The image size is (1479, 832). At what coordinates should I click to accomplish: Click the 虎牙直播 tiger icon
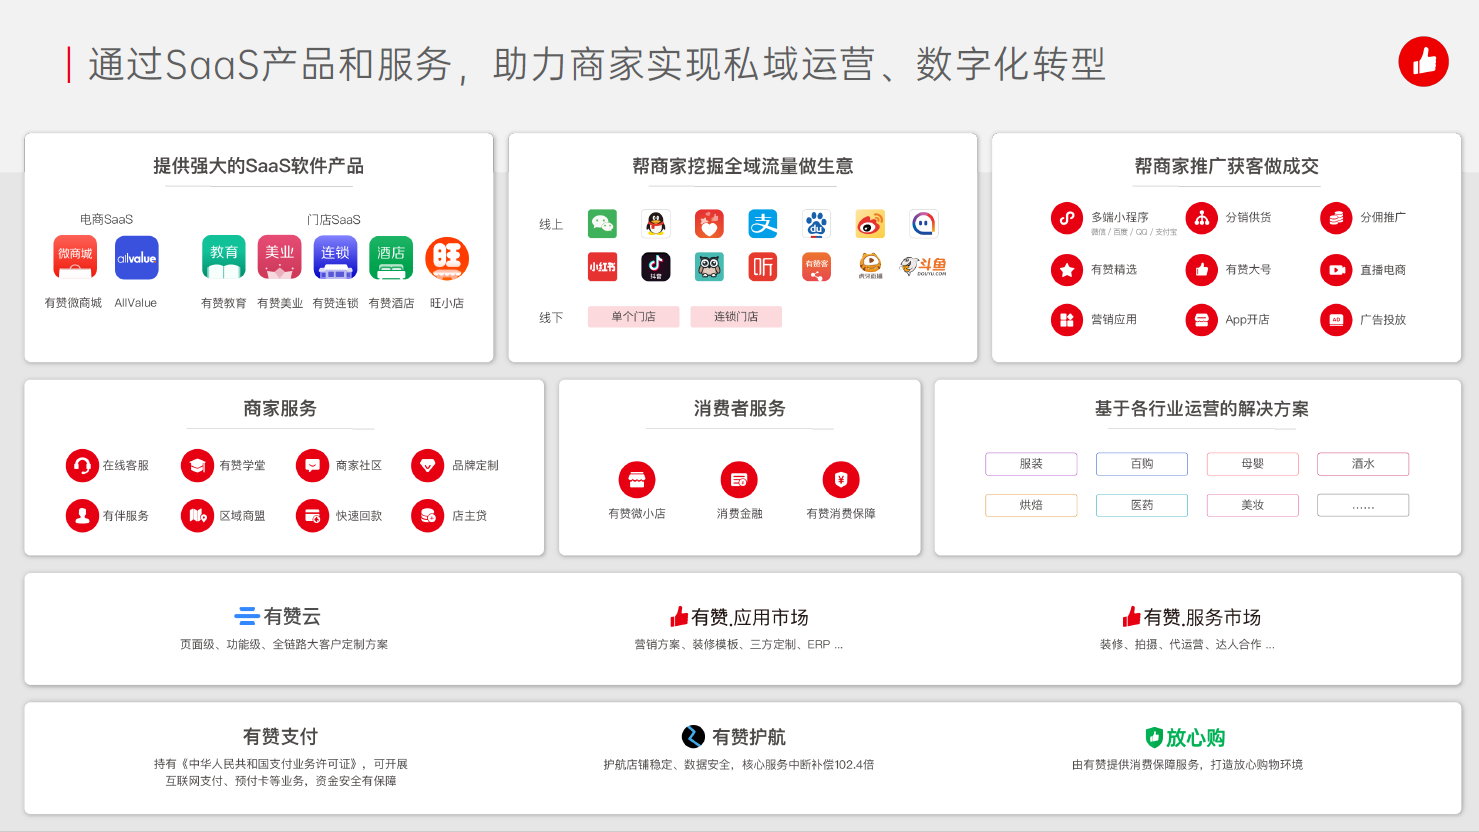coord(870,266)
